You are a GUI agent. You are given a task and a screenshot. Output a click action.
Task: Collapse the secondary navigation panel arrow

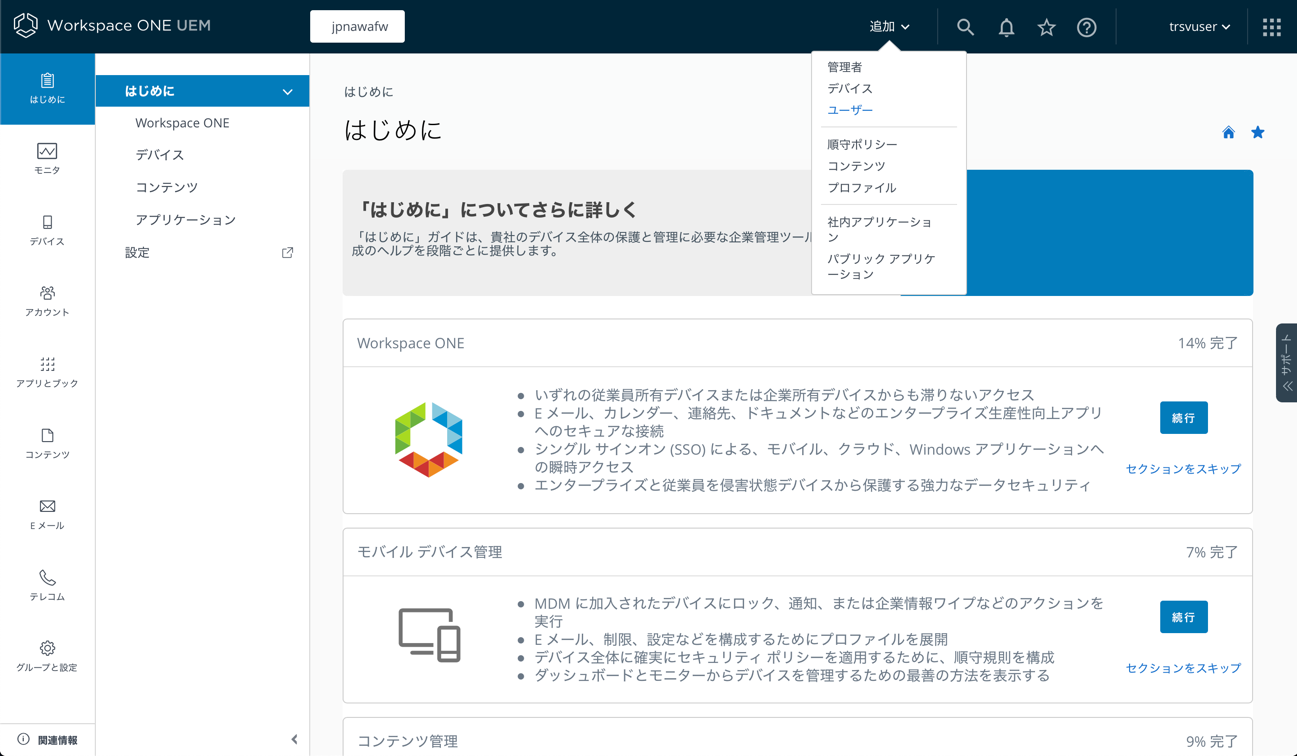tap(294, 740)
